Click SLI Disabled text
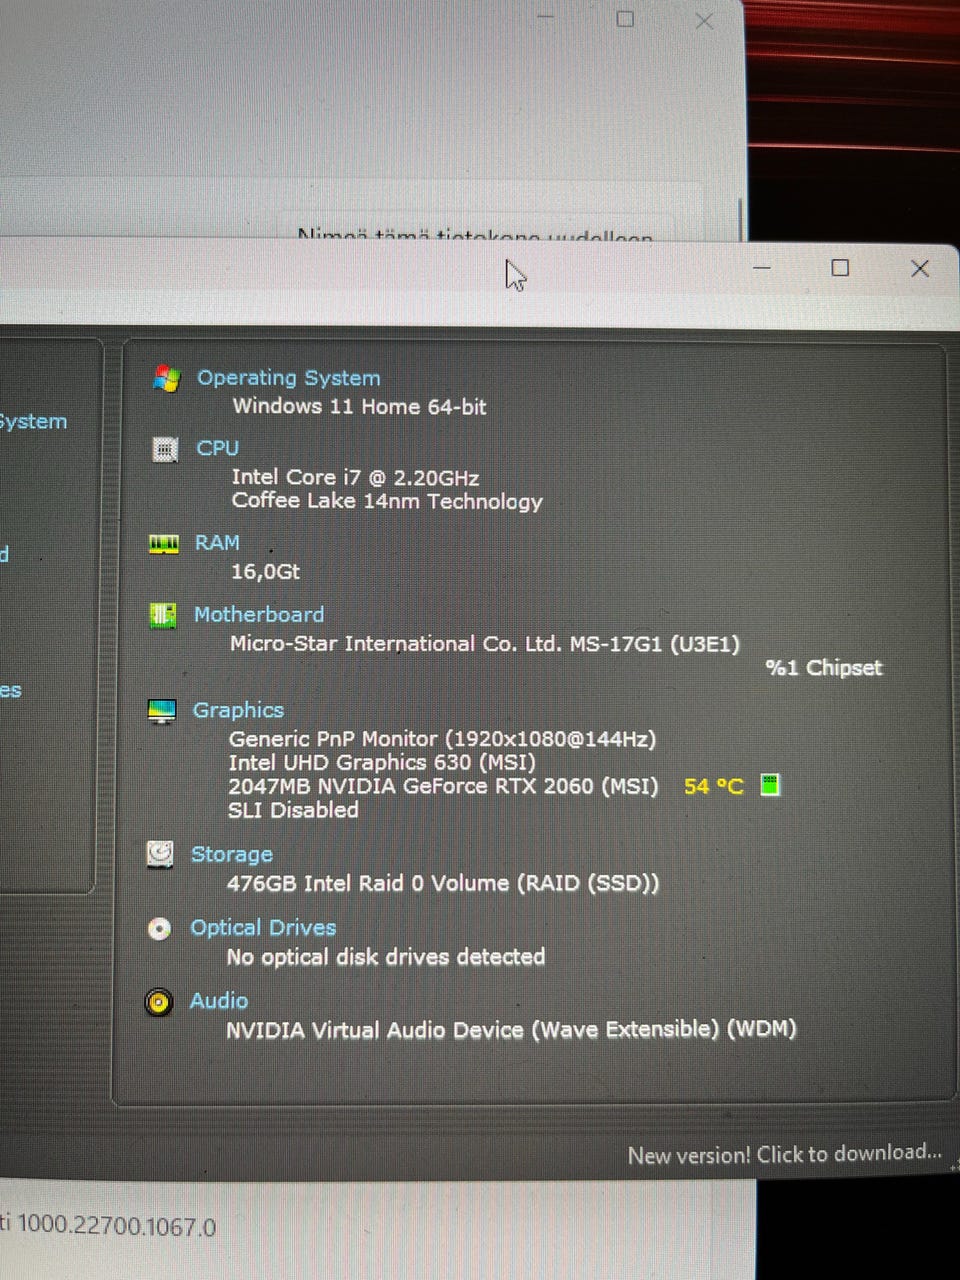 click(293, 810)
